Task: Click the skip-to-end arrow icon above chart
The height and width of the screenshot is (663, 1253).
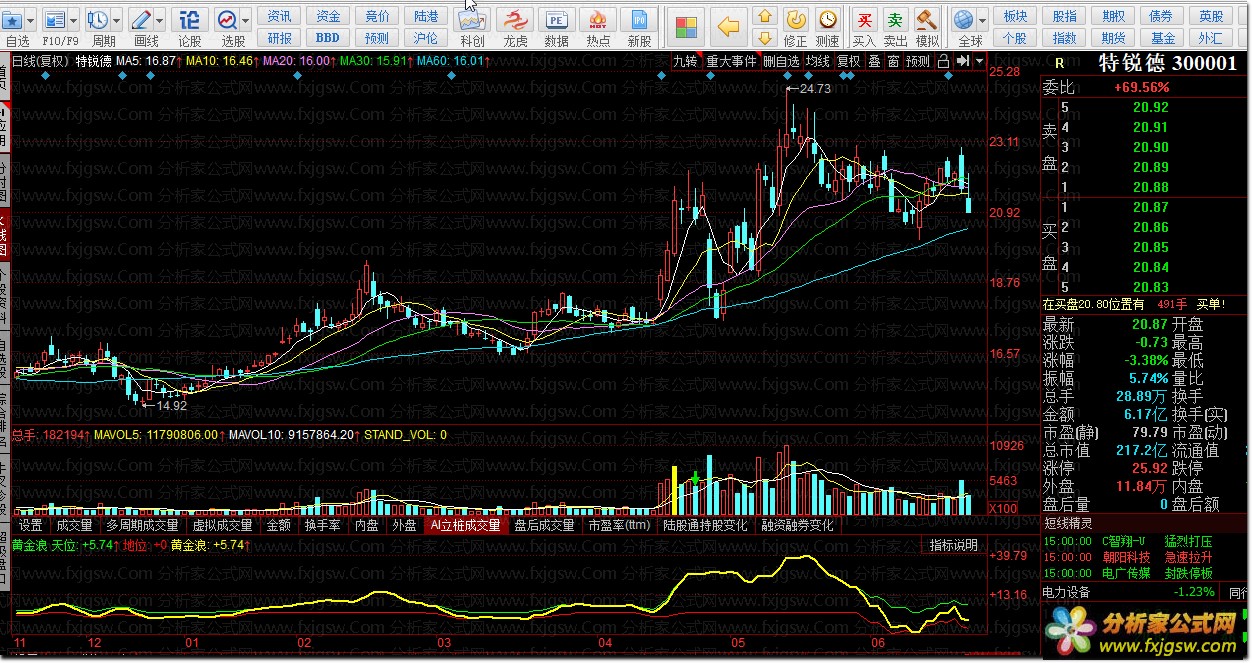Action: (x=962, y=60)
